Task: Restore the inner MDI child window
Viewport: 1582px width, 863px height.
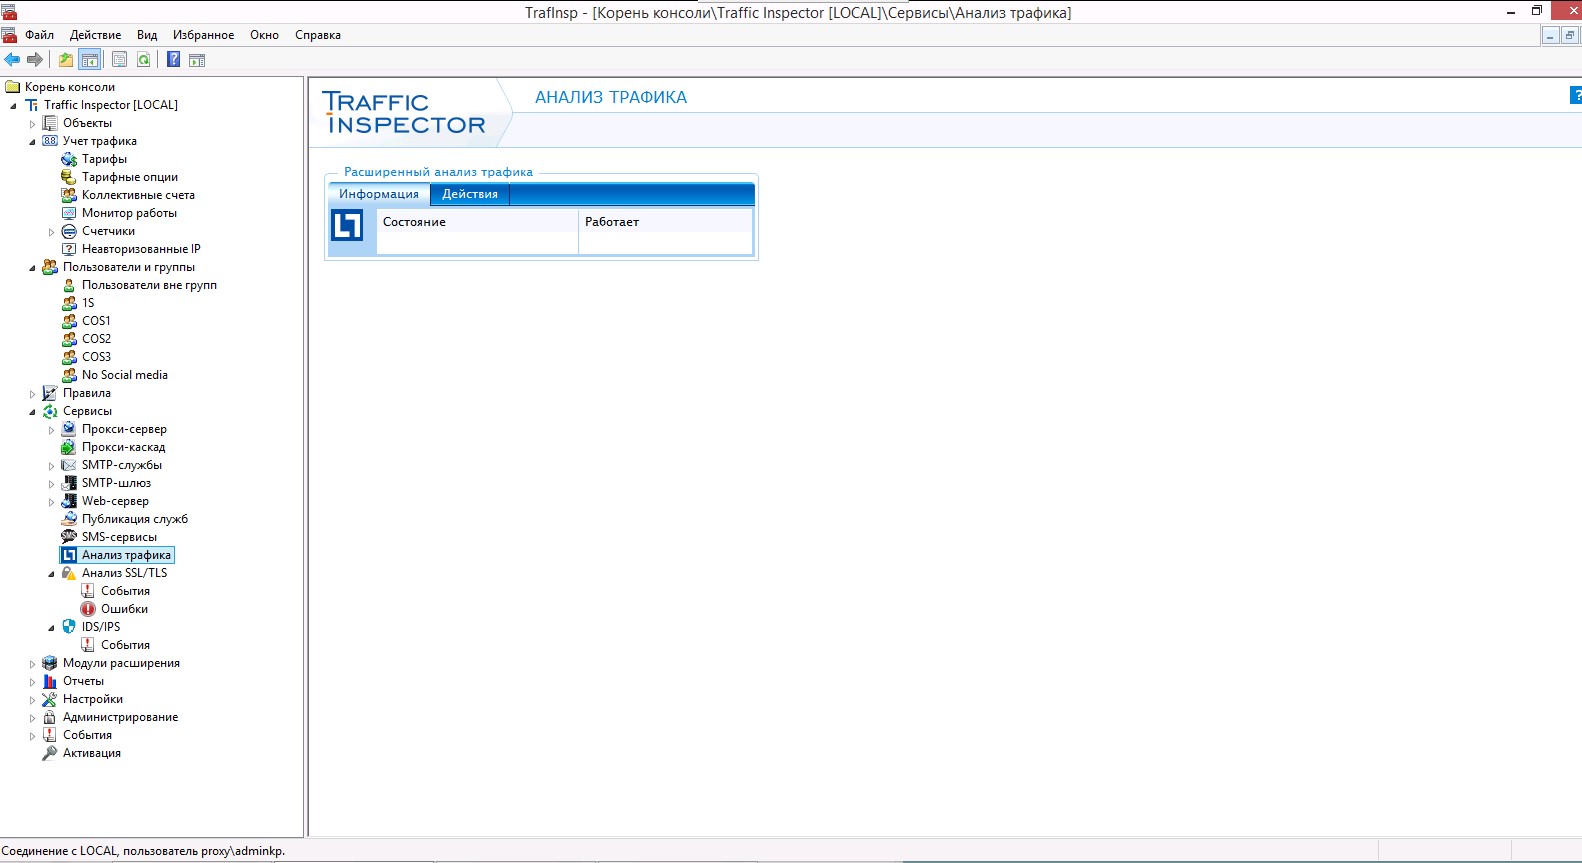Action: pyautogui.click(x=1570, y=36)
